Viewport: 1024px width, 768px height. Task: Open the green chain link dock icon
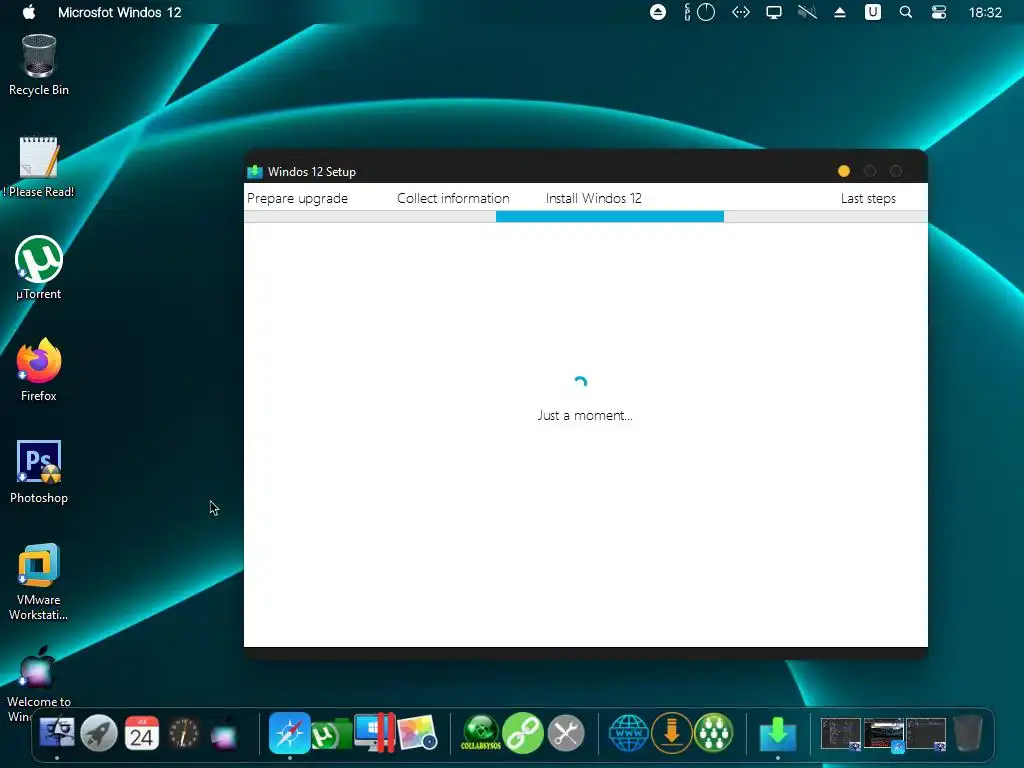pyautogui.click(x=523, y=732)
